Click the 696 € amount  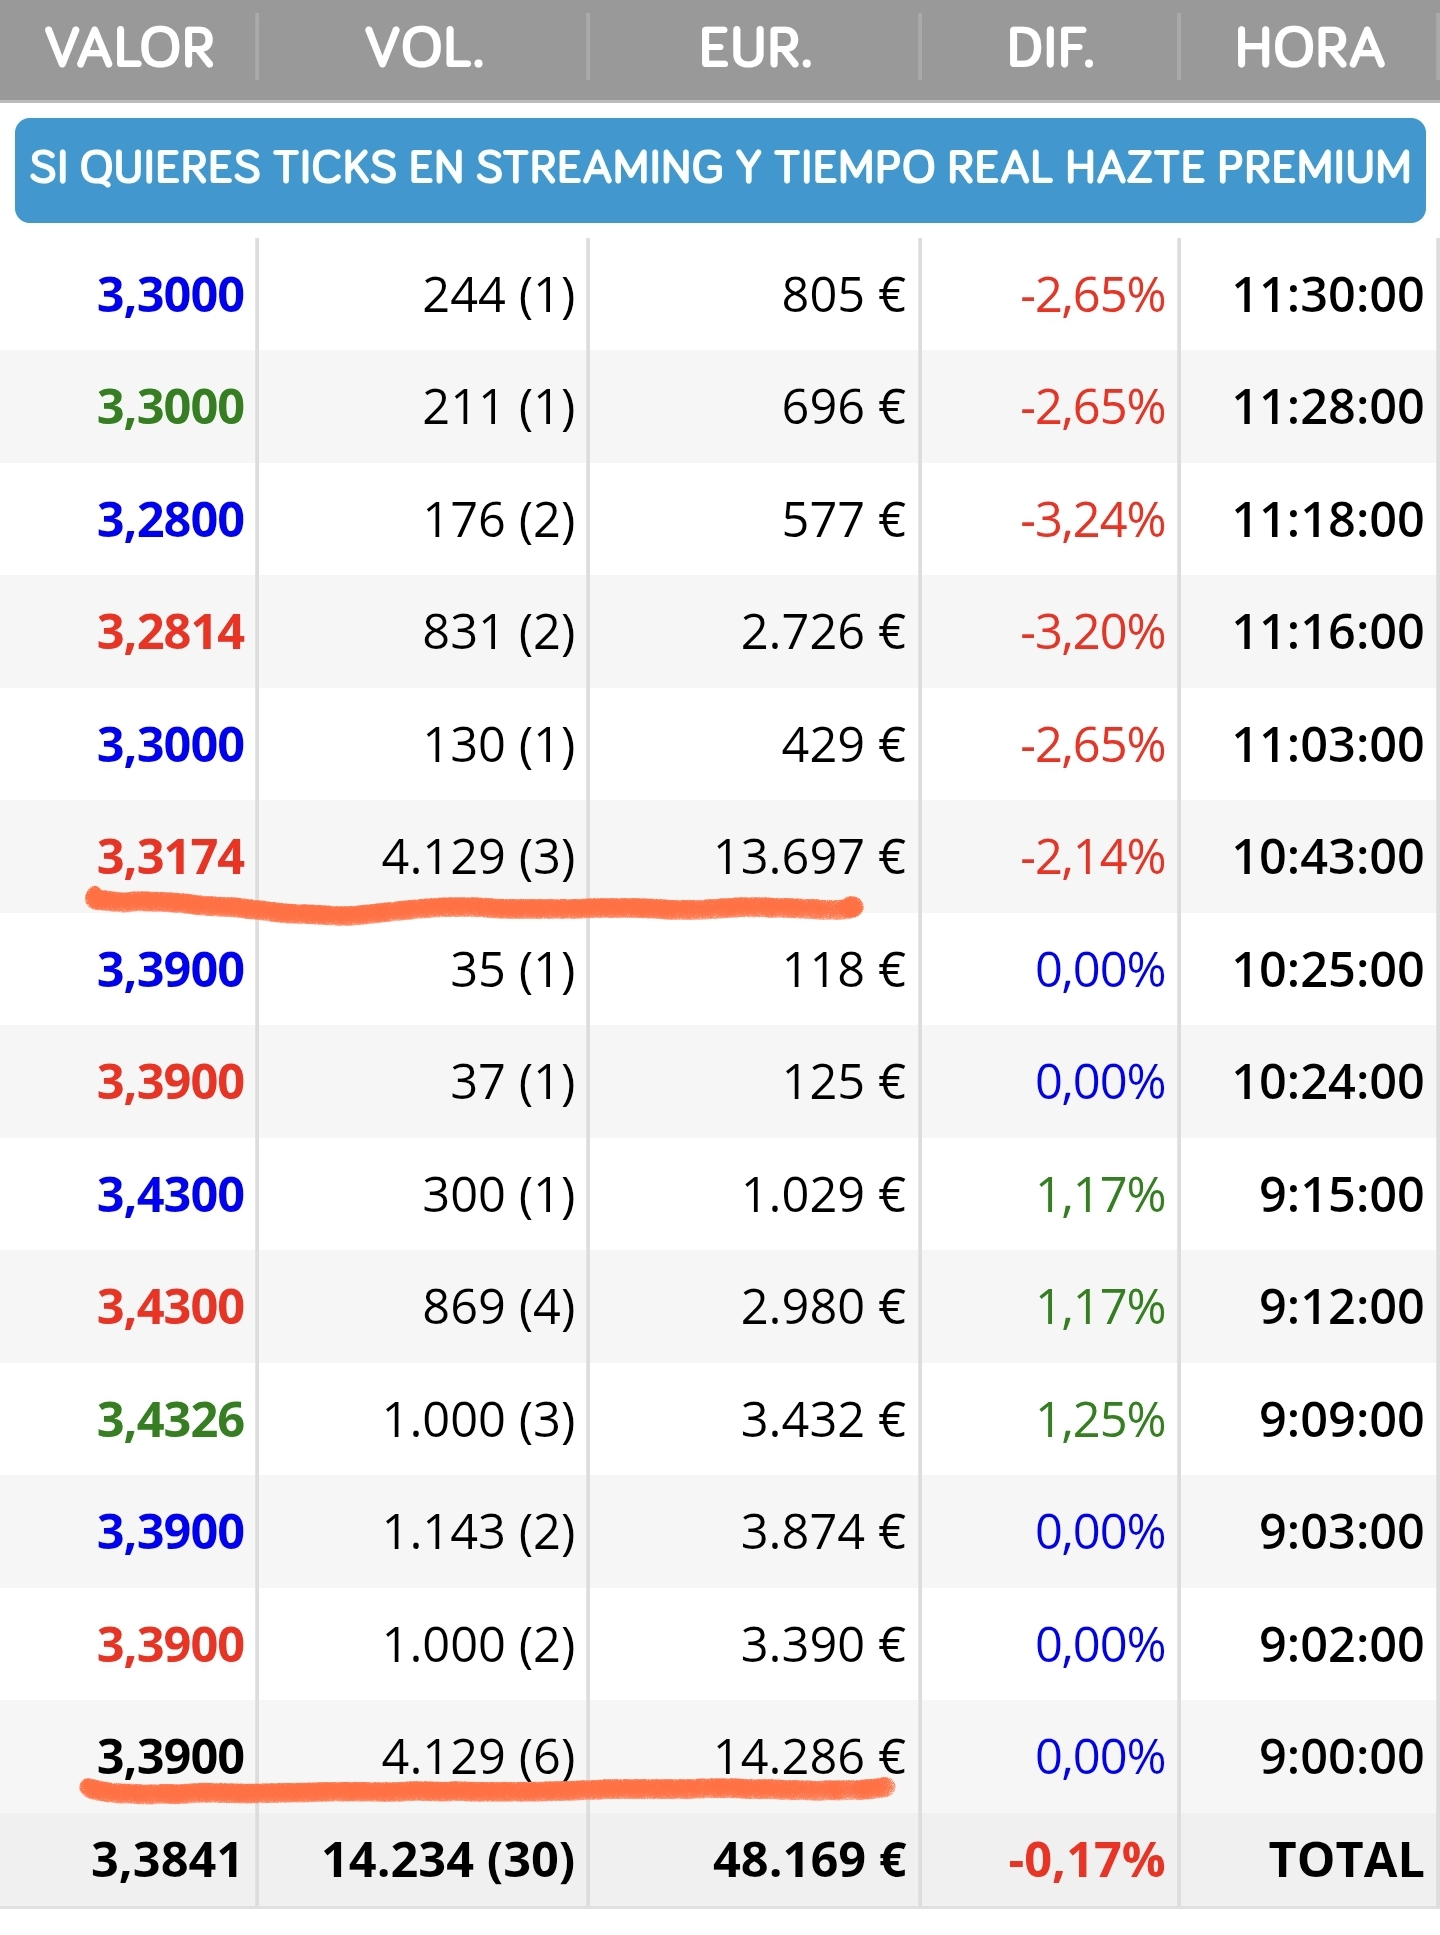(x=843, y=407)
